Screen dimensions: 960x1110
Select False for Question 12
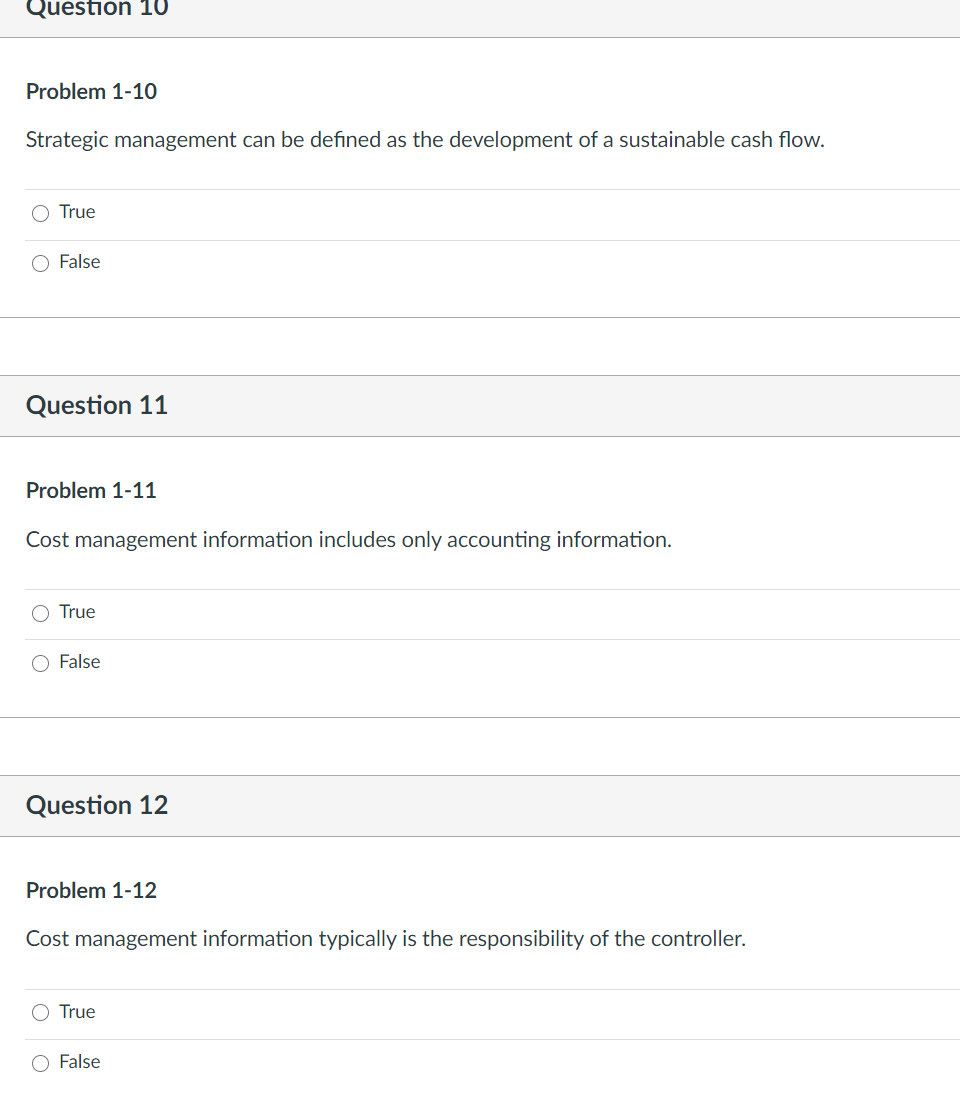(40, 1062)
